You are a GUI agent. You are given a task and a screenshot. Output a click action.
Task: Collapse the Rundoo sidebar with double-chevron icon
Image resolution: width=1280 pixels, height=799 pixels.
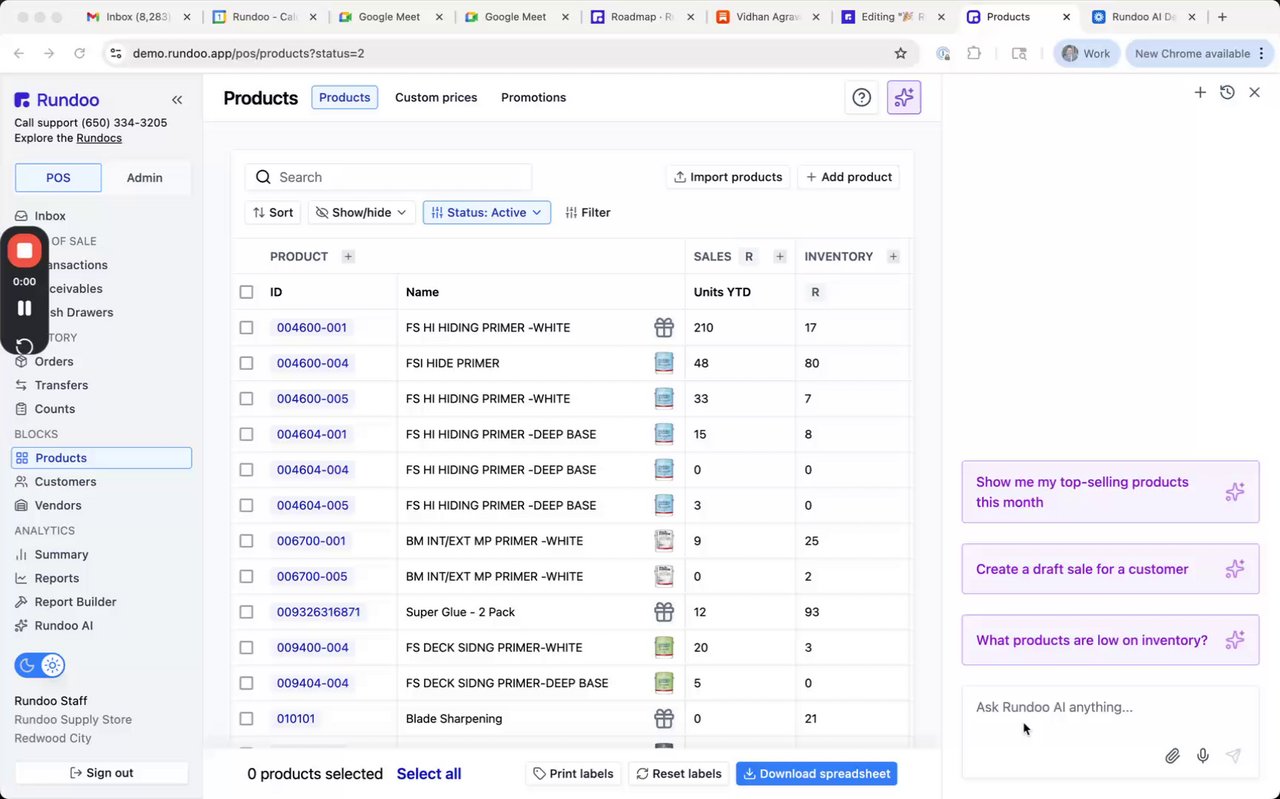point(177,100)
